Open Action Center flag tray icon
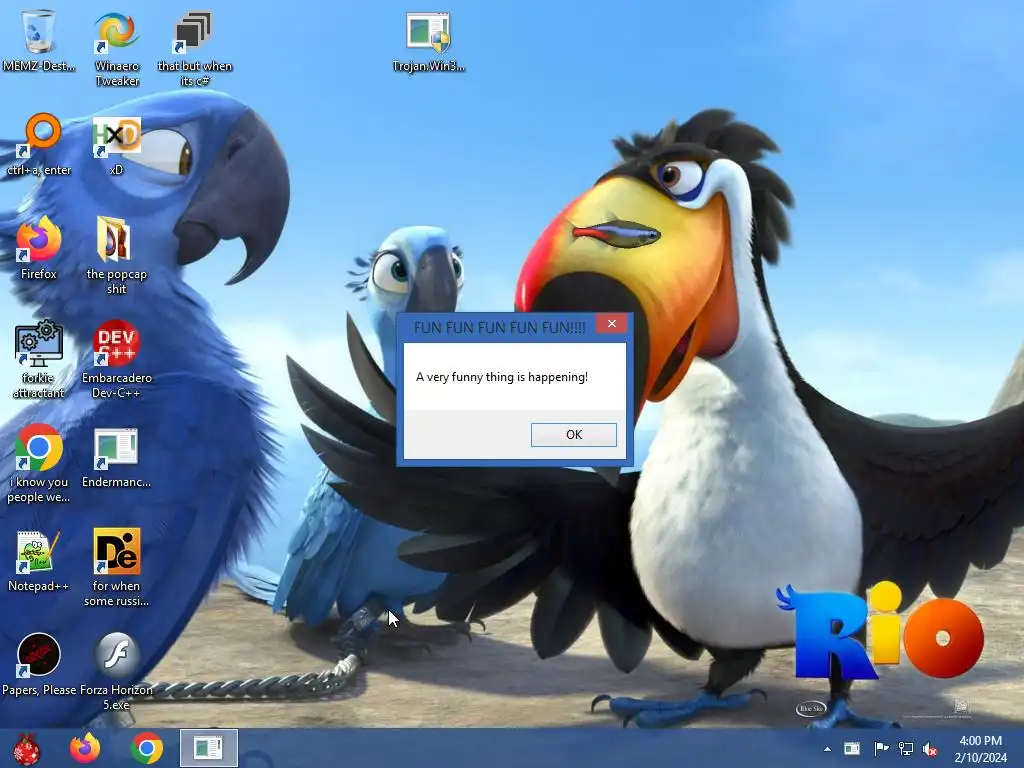1024x768 pixels. point(880,748)
